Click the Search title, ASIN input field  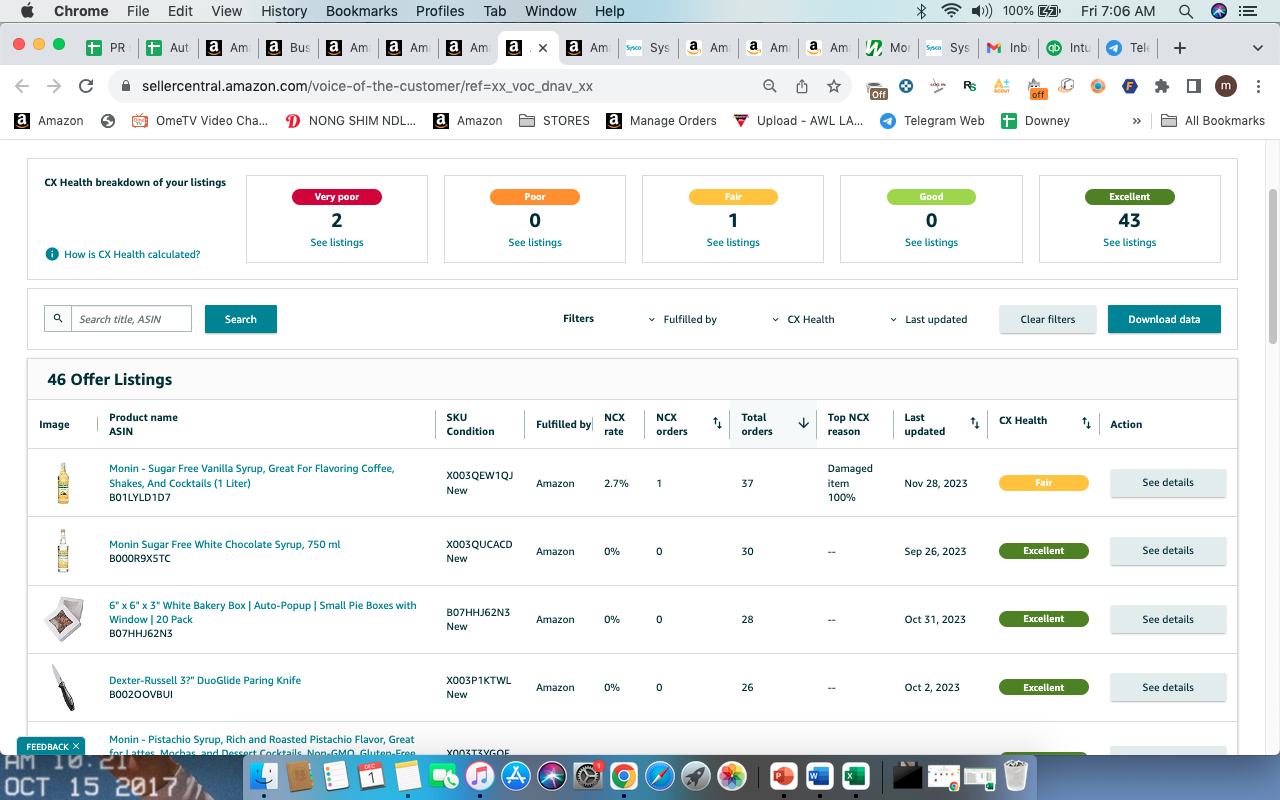point(131,319)
